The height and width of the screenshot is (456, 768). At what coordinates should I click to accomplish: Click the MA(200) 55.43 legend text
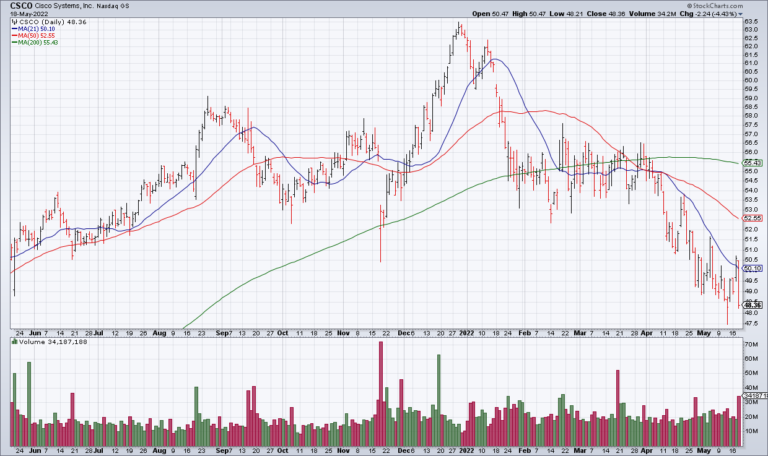38,43
